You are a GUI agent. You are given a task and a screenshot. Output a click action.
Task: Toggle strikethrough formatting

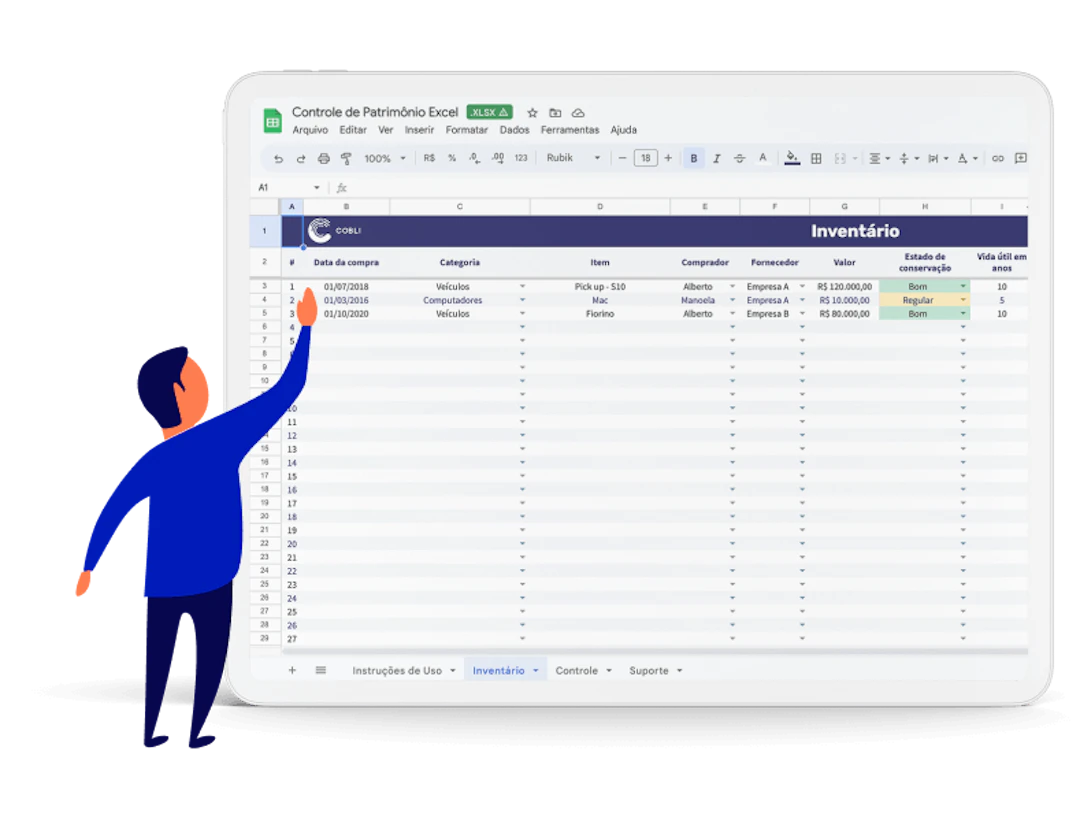[739, 158]
